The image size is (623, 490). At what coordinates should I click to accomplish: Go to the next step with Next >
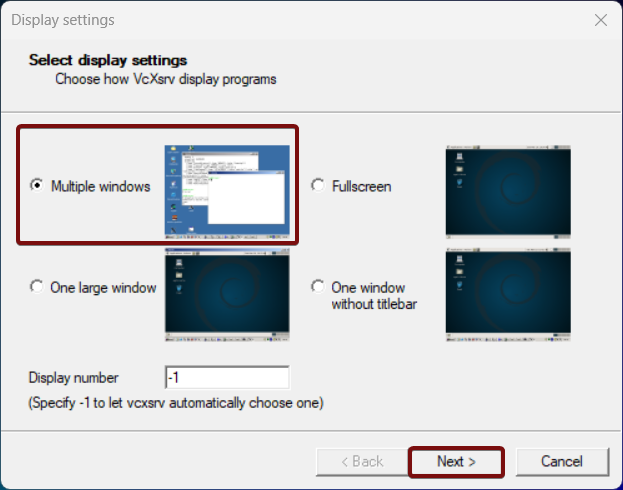(x=457, y=462)
